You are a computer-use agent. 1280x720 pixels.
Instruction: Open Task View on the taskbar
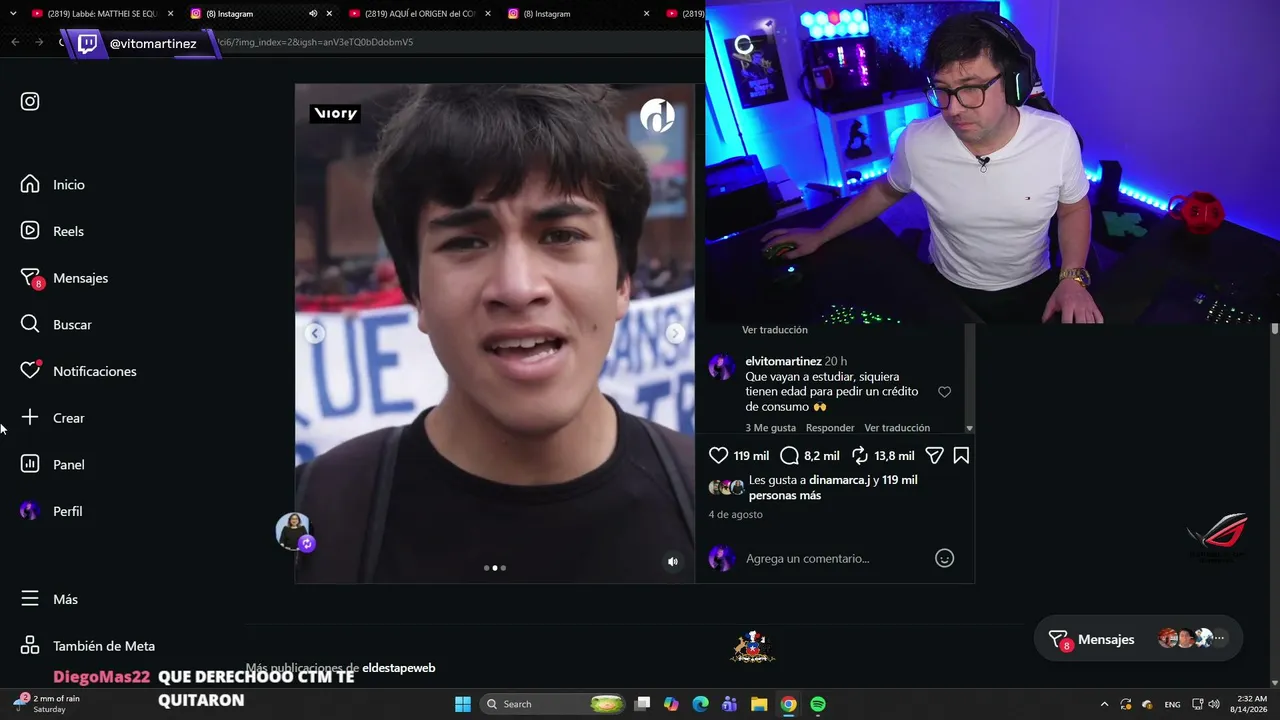click(643, 704)
